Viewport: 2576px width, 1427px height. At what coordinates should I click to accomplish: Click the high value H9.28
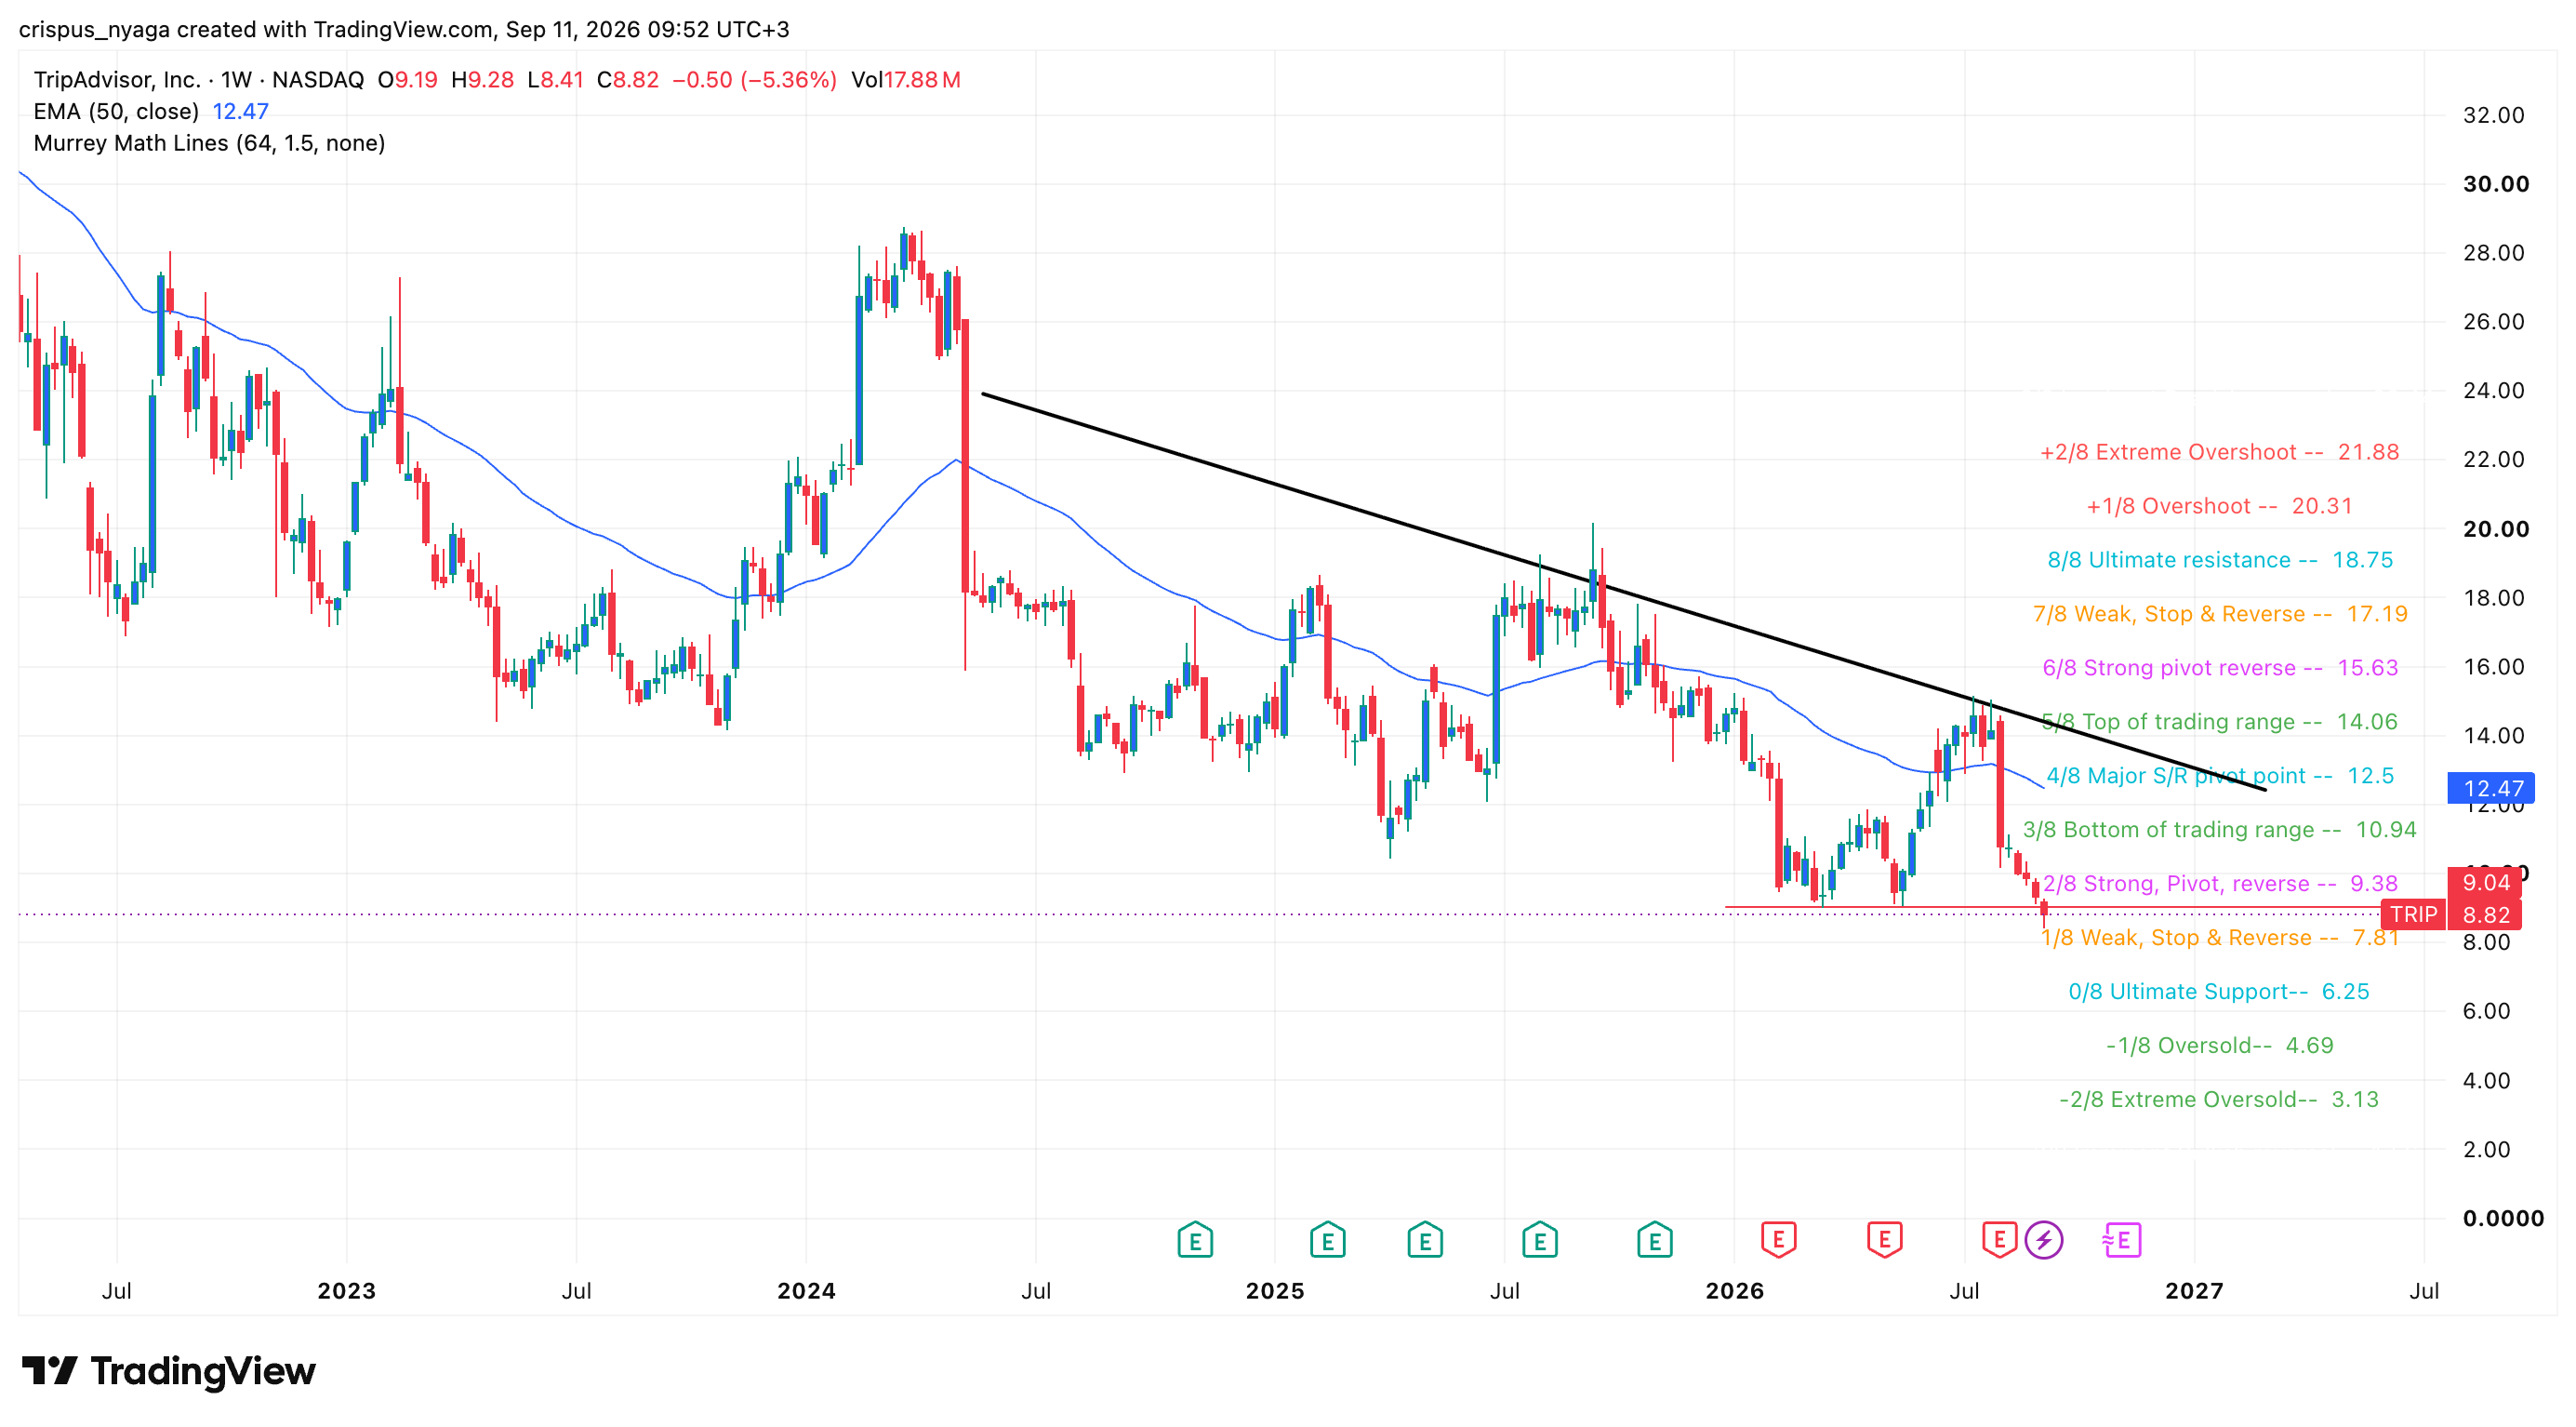[x=482, y=79]
